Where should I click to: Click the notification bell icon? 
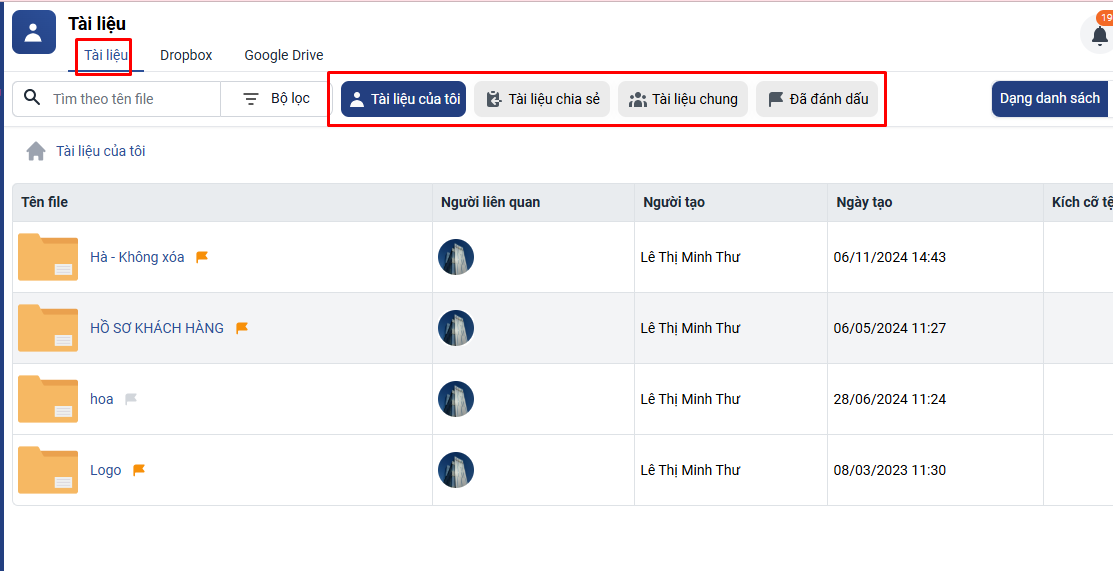pyautogui.click(x=1099, y=35)
